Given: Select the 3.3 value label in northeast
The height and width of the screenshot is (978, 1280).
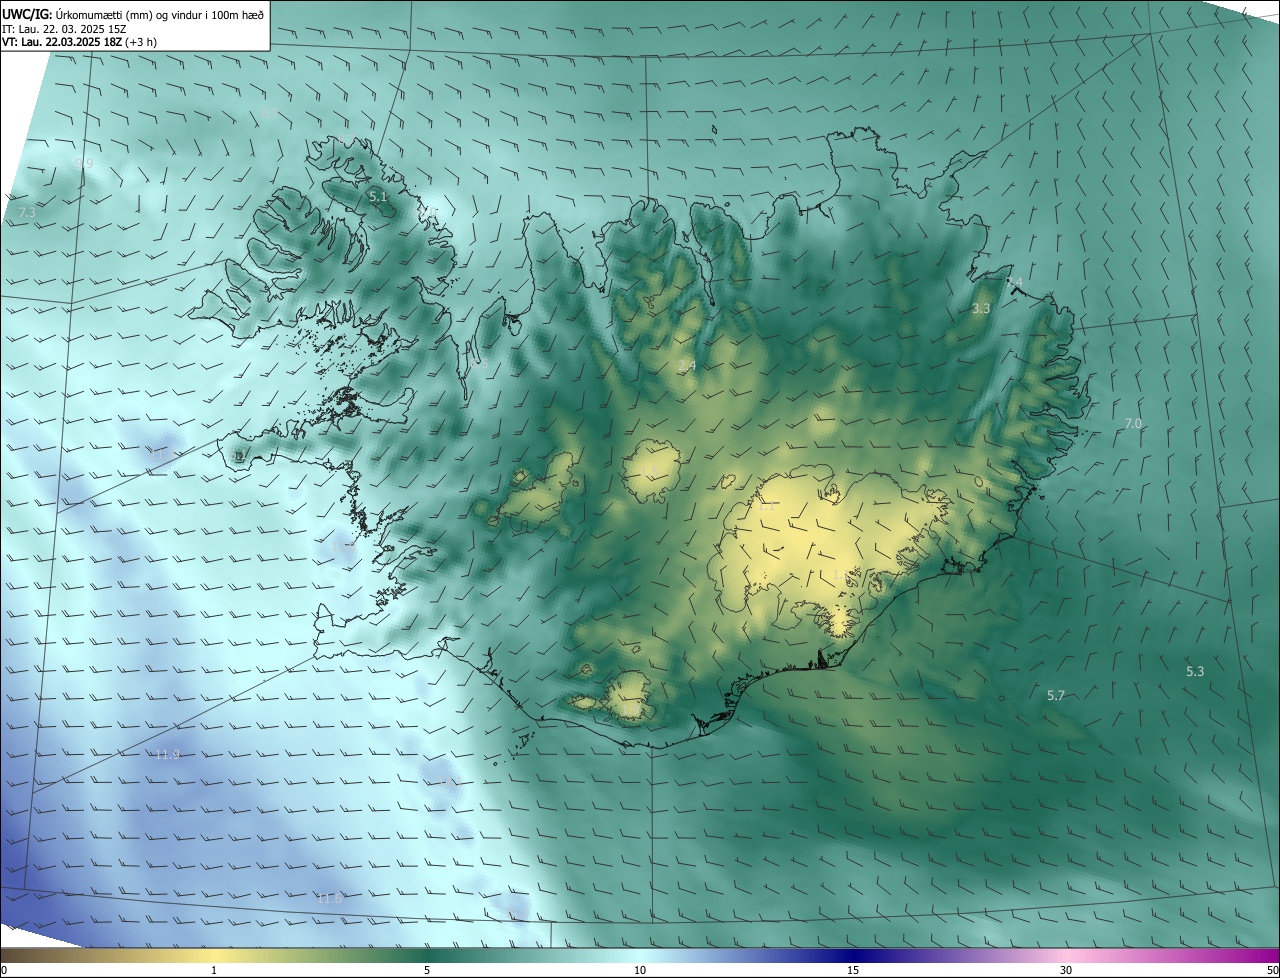Looking at the screenshot, I should (x=981, y=309).
